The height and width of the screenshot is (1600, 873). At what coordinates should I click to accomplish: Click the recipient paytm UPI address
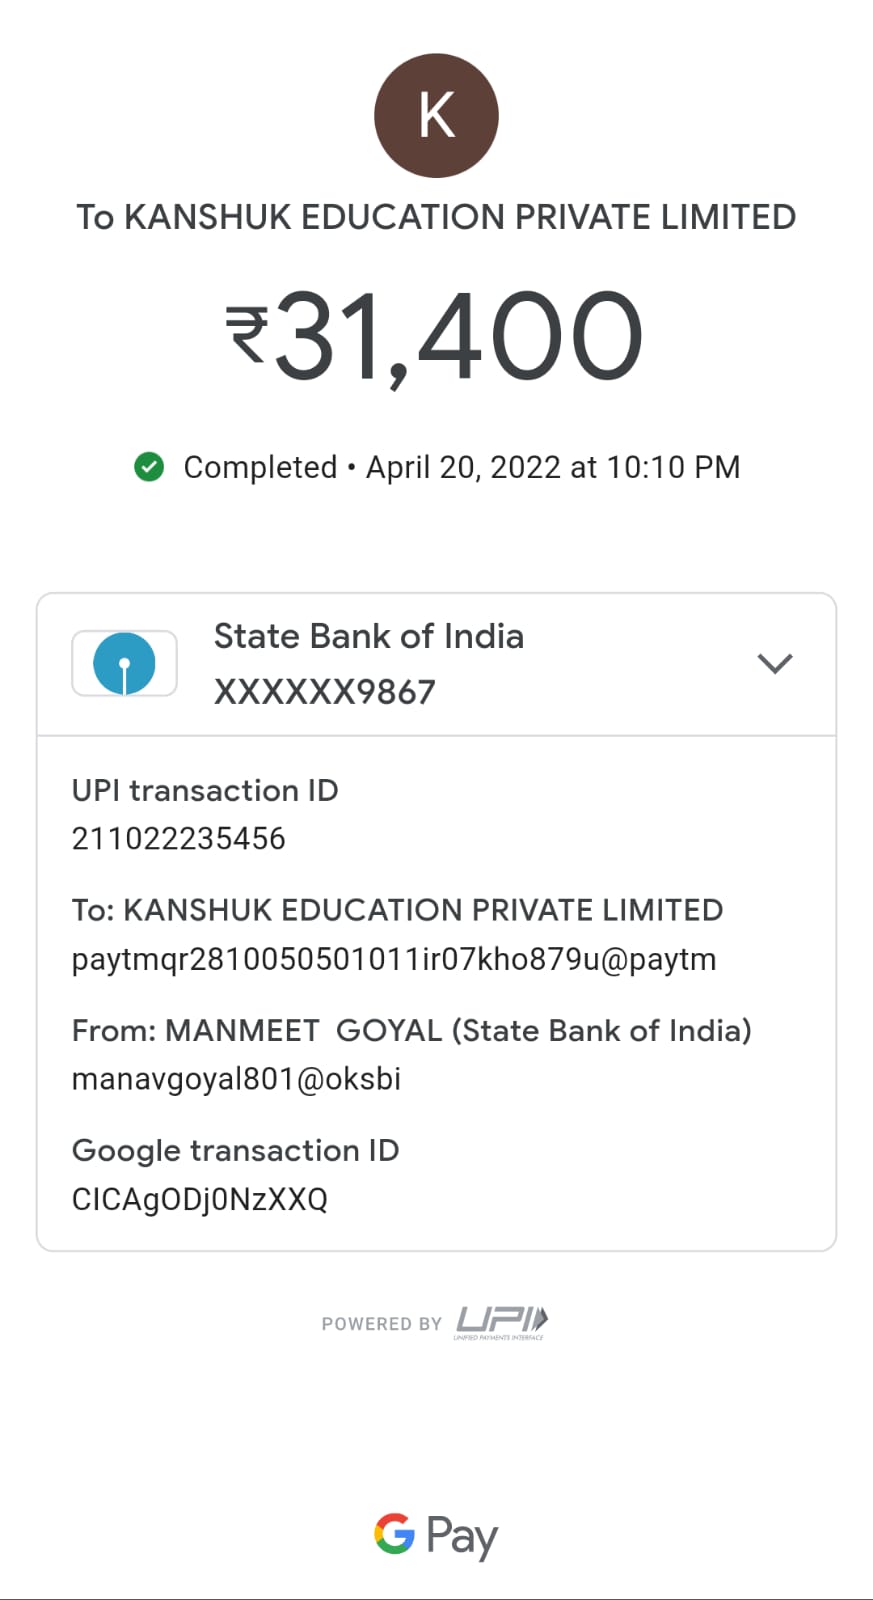click(x=393, y=959)
